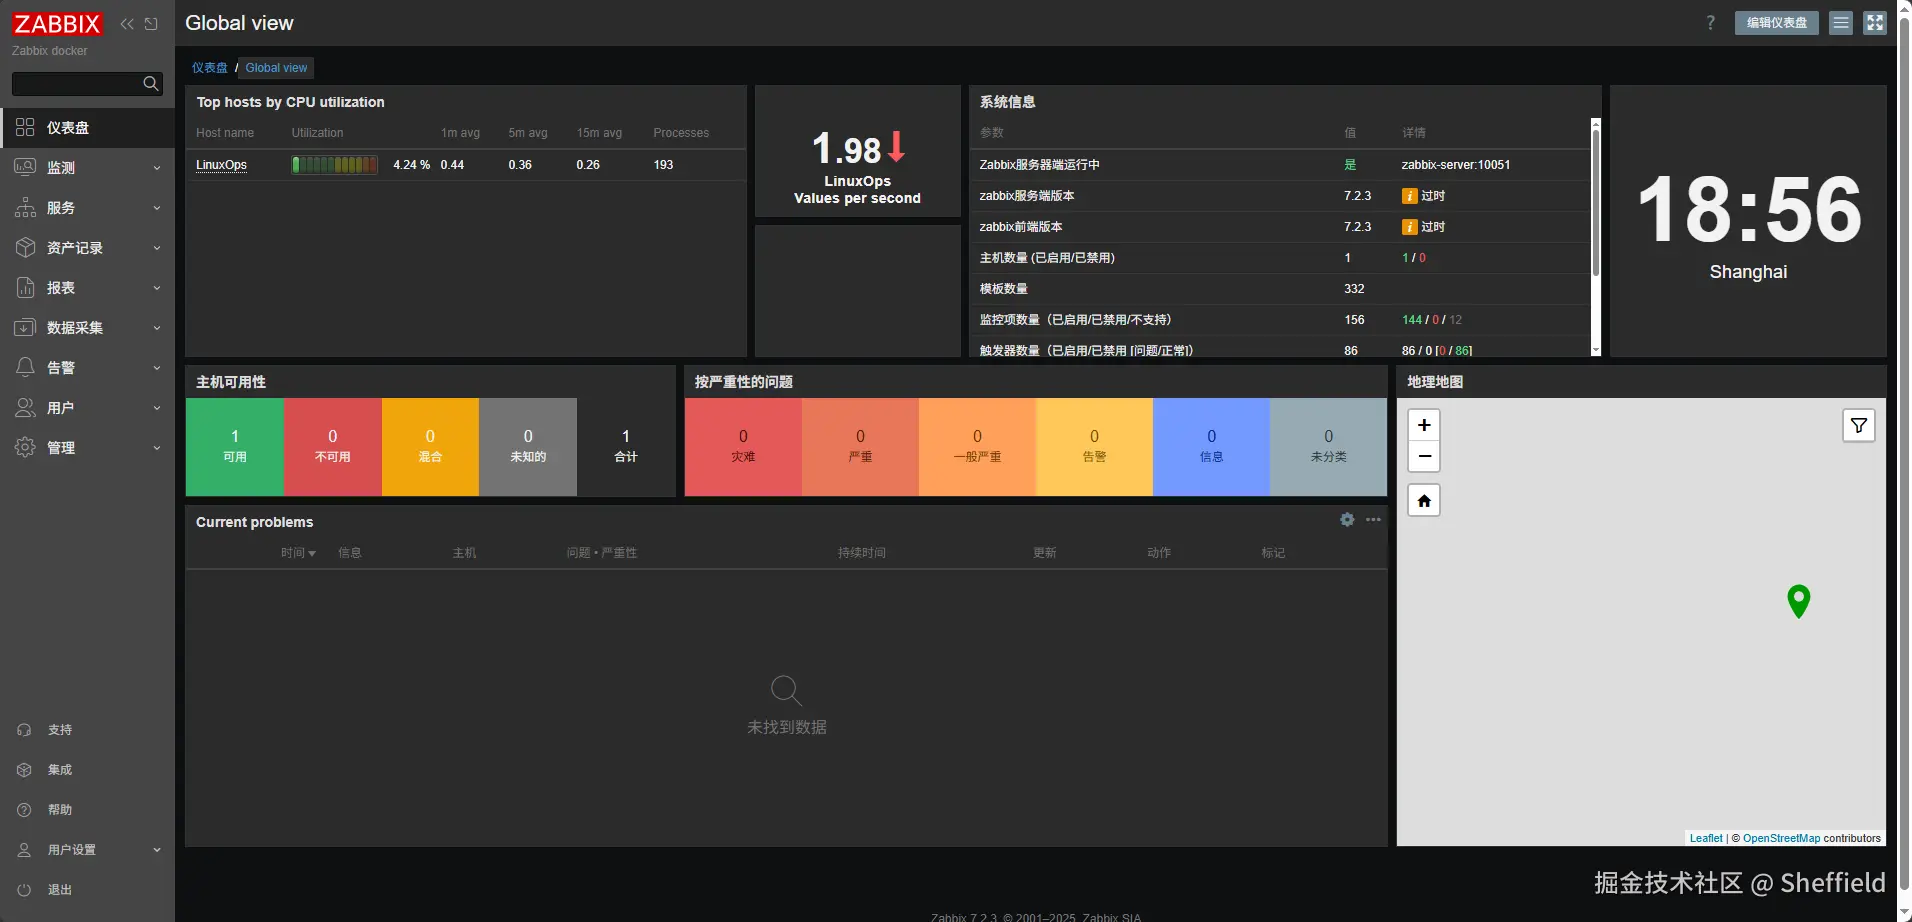Open the dashboard actions hamburger menu
The width and height of the screenshot is (1912, 922).
pos(1841,23)
